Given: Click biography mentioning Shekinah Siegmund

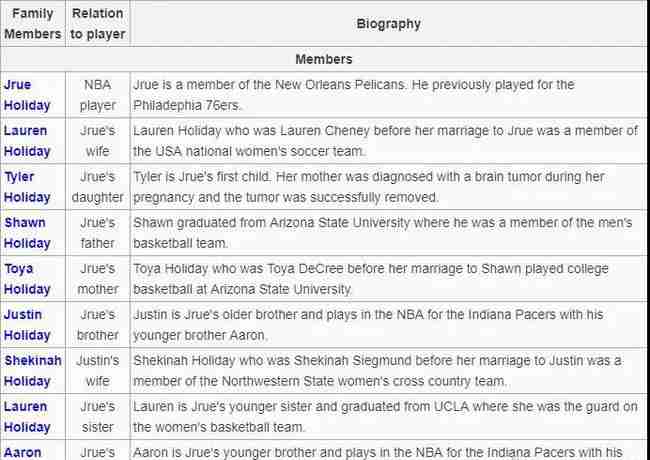Looking at the screenshot, I should (x=377, y=371).
